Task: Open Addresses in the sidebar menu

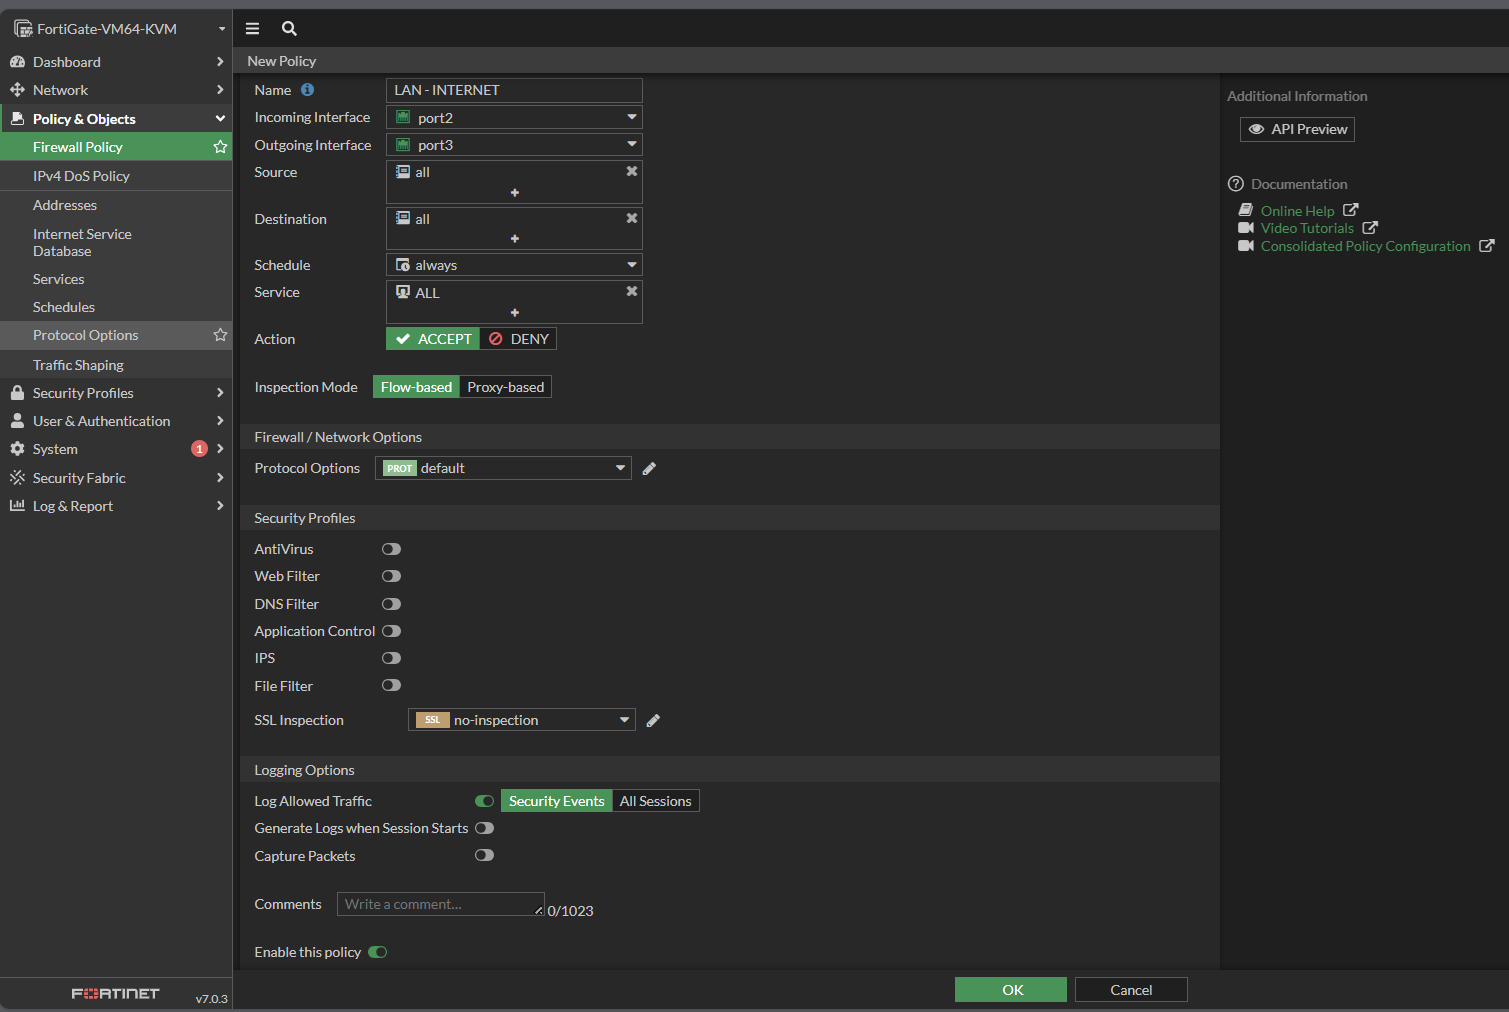Action: click(65, 205)
